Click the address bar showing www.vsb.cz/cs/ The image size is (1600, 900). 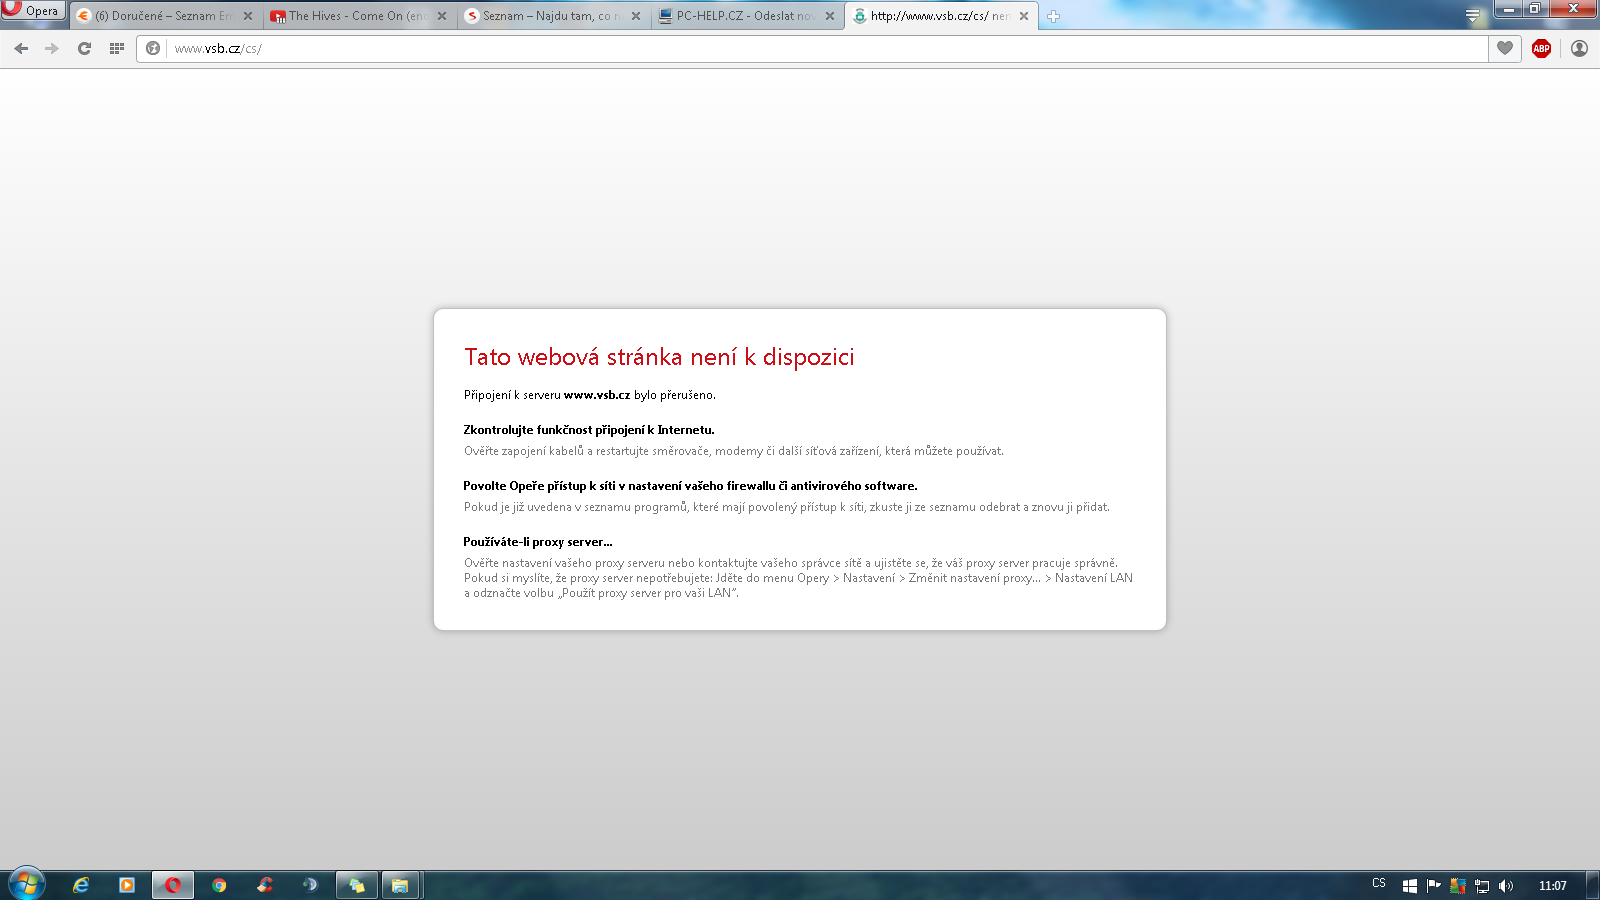(x=800, y=48)
